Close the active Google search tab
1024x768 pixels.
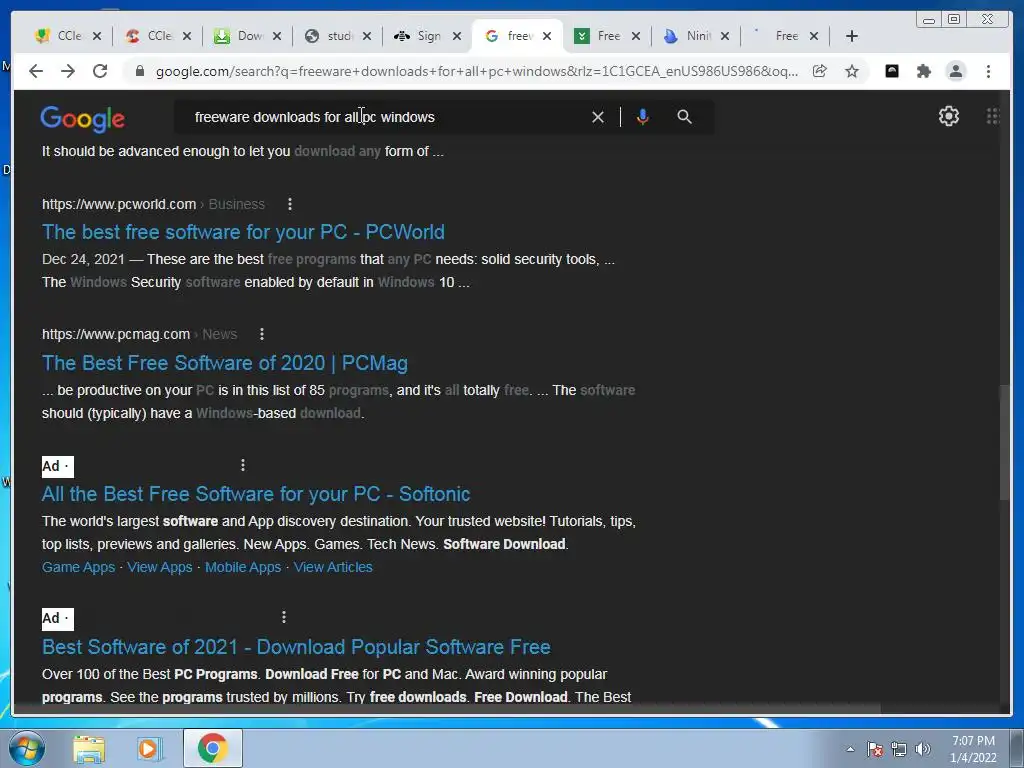click(547, 36)
